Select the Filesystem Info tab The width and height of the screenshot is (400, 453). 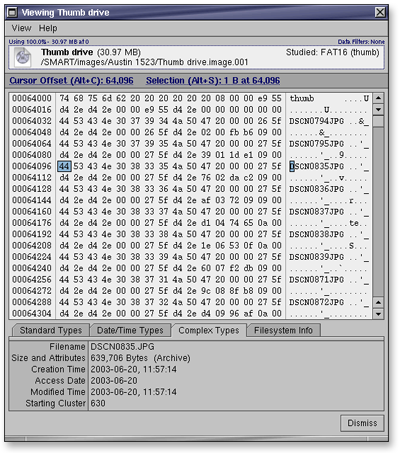pos(283,330)
